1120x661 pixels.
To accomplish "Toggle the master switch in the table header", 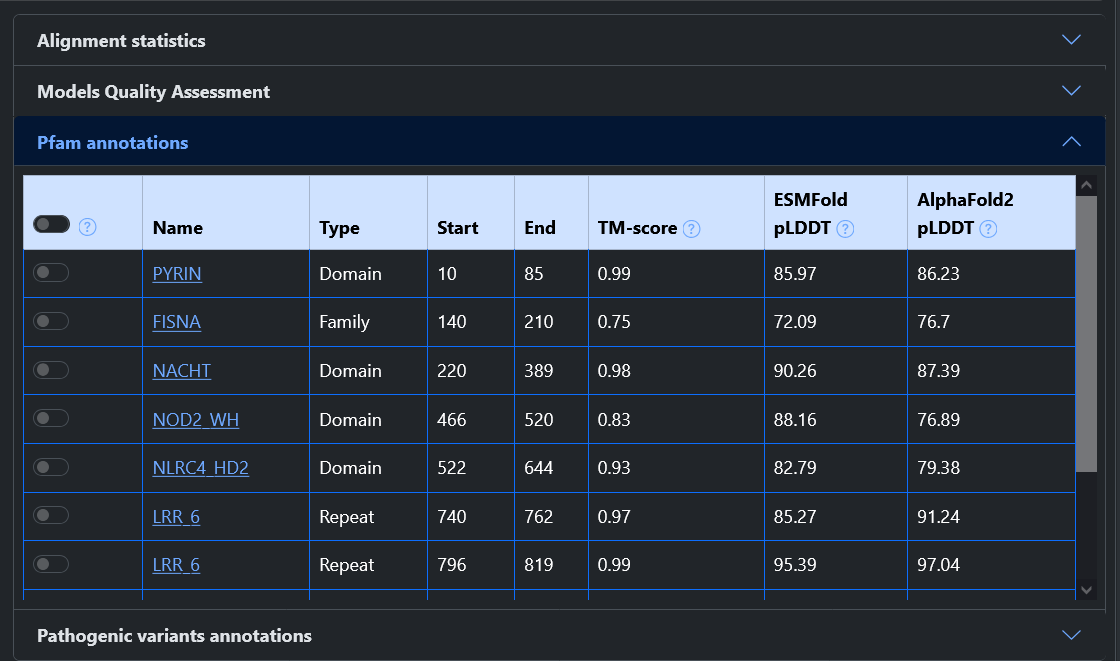I will [x=51, y=224].
